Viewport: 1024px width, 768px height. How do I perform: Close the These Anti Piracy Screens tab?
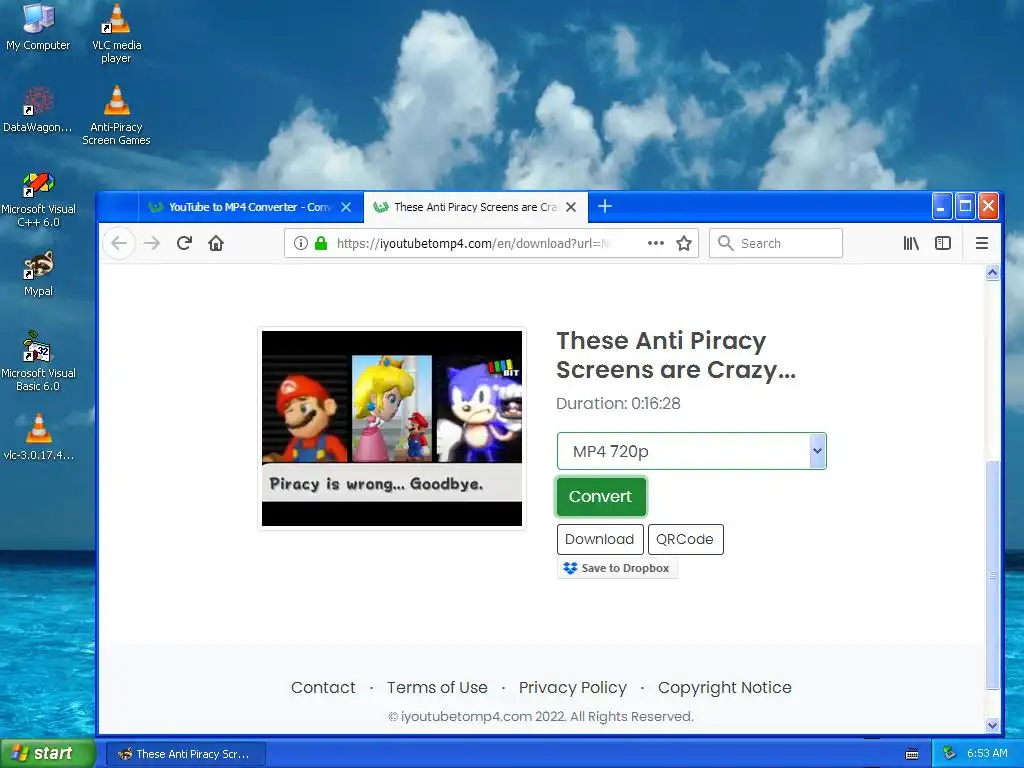[x=571, y=207]
